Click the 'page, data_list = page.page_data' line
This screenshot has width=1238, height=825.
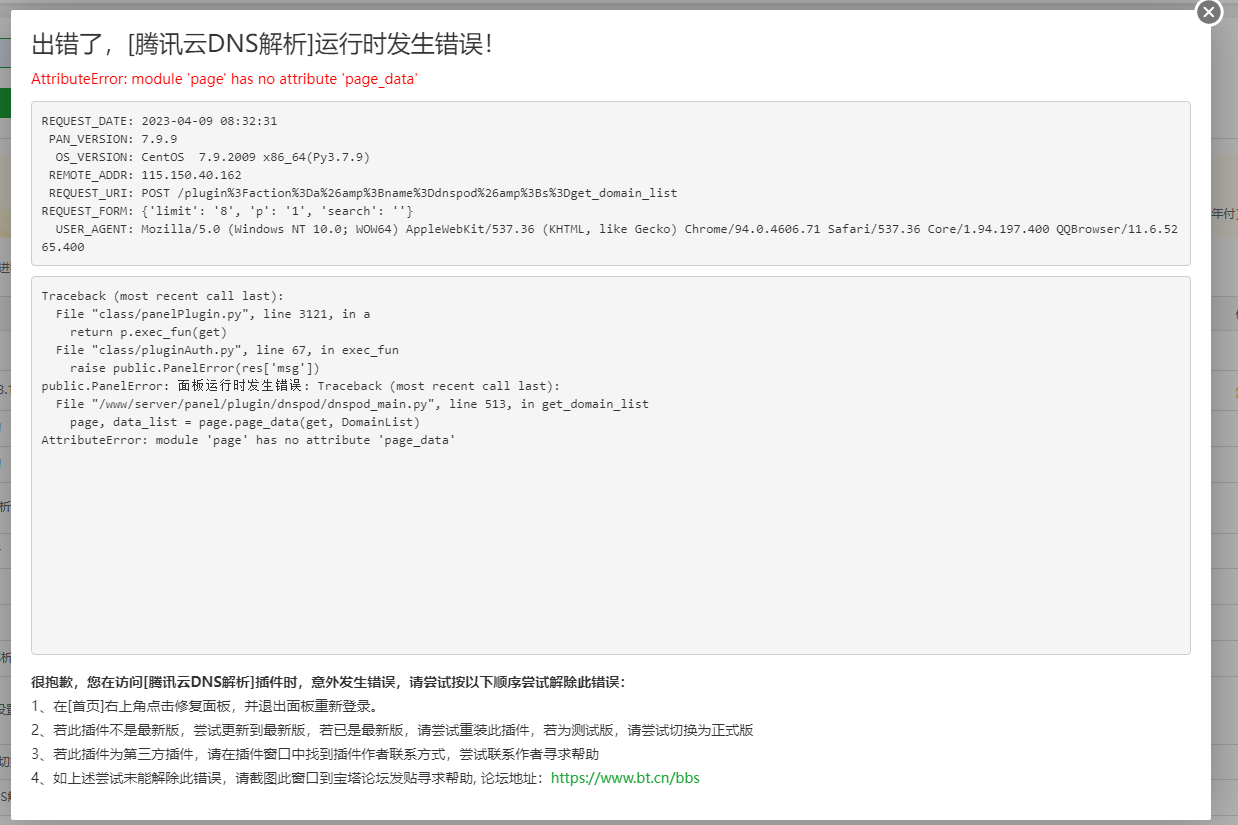[x=245, y=422]
